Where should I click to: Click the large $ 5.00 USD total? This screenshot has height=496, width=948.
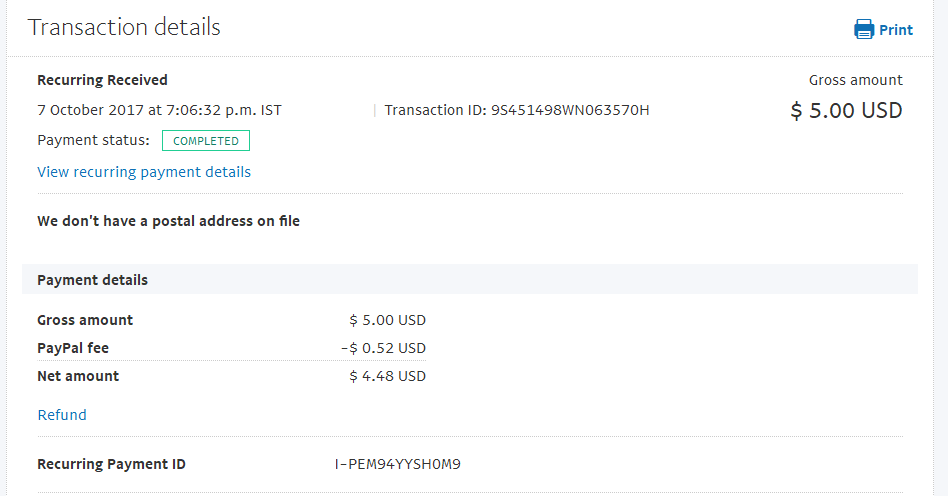pyautogui.click(x=846, y=111)
